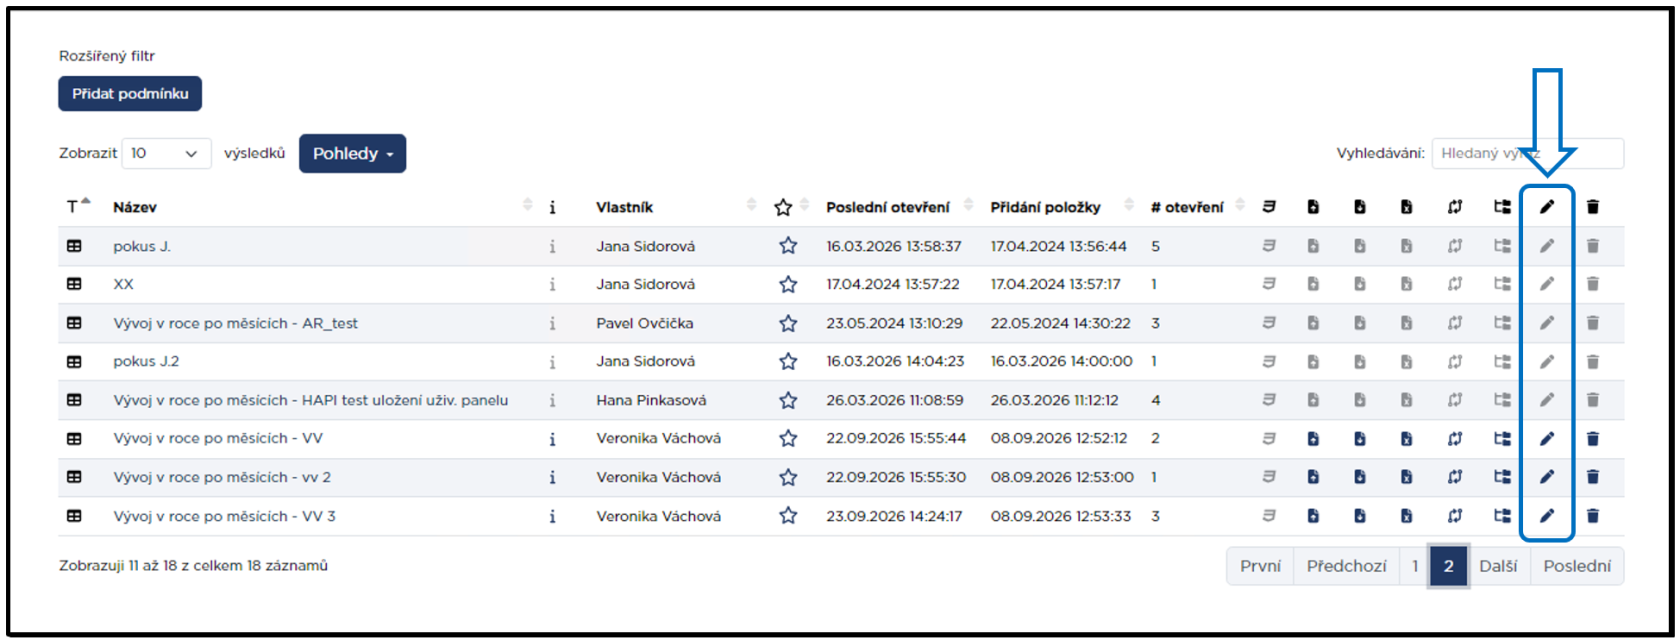Click the 'Přidat podmínku' button
Viewport: 1680px width, 640px height.
coord(130,93)
